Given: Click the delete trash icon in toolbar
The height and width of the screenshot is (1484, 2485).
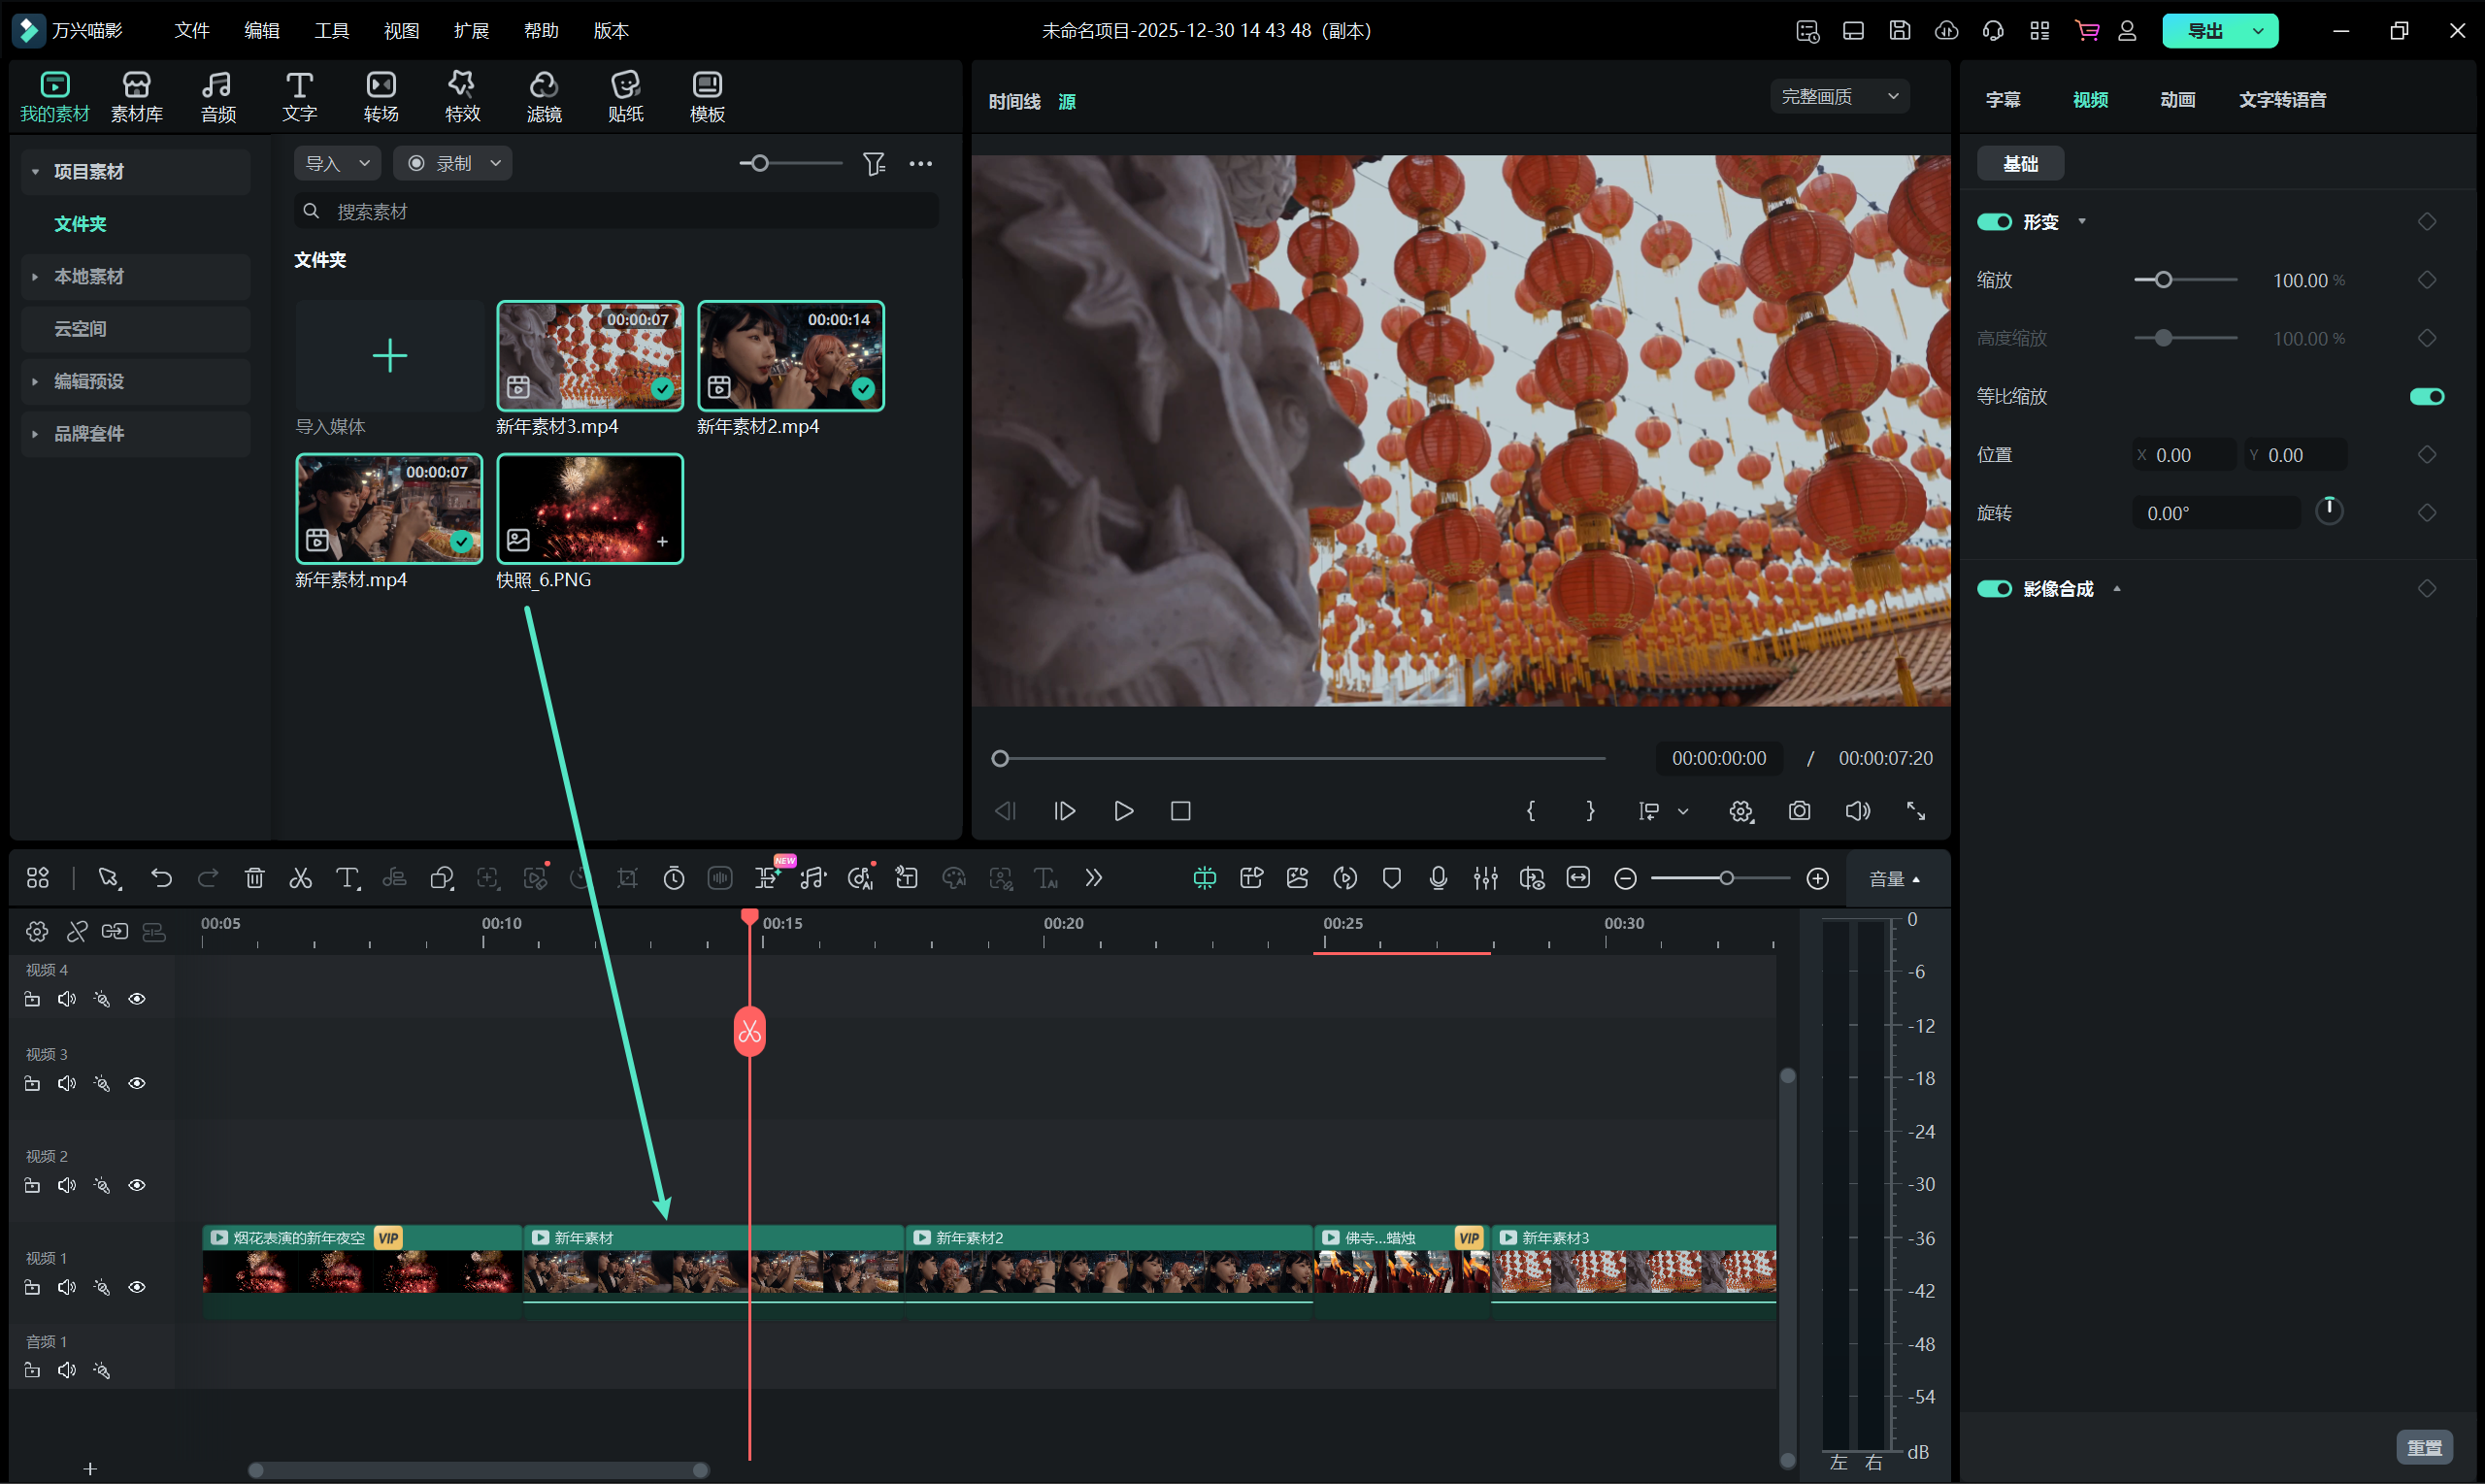Looking at the screenshot, I should click(x=254, y=878).
